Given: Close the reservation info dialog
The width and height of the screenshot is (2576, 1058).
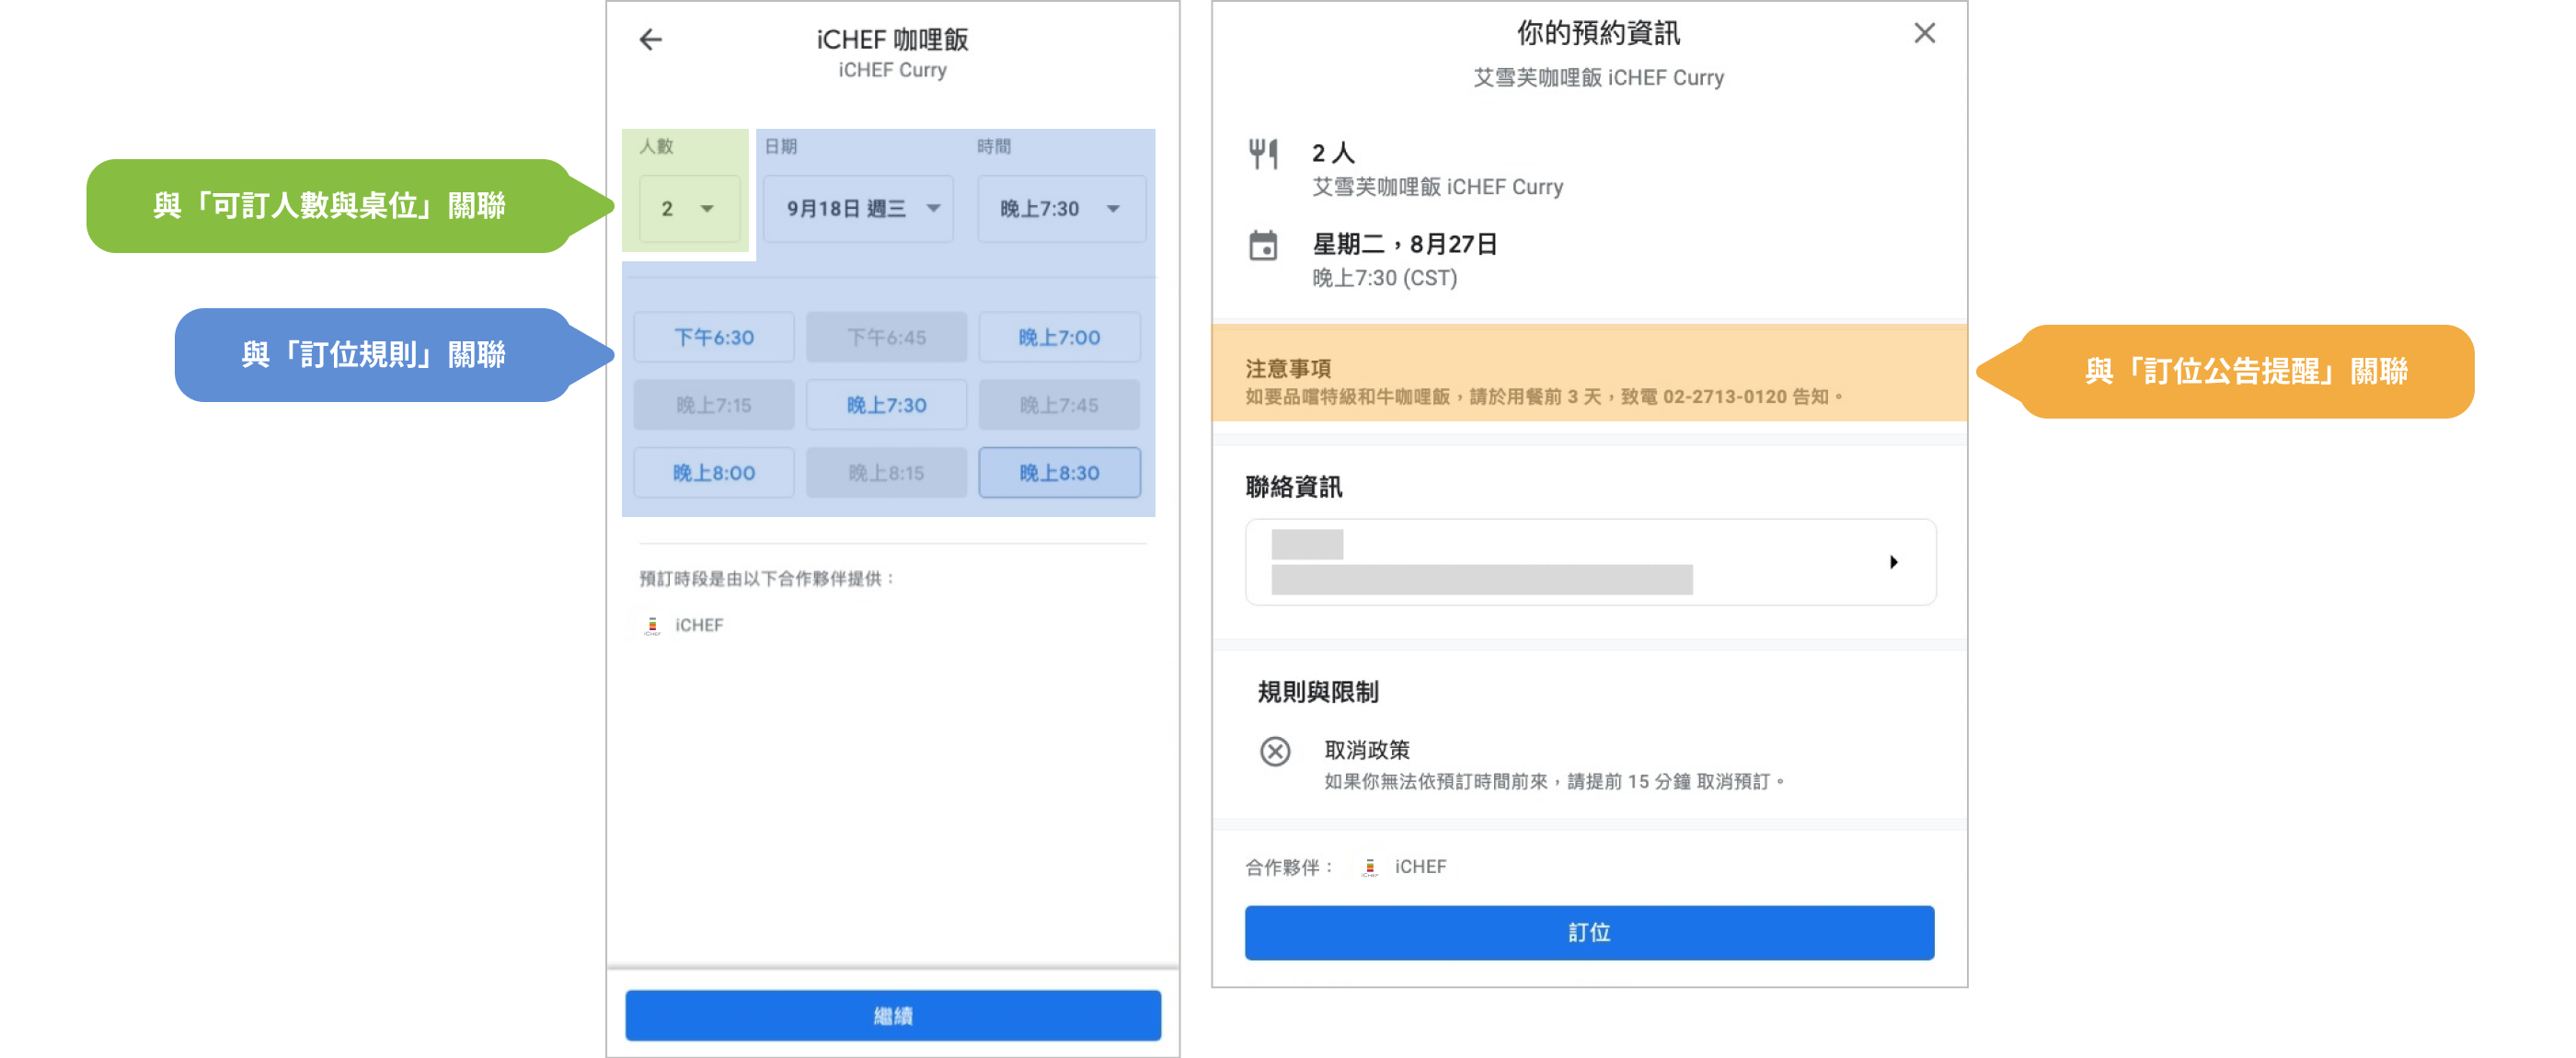Looking at the screenshot, I should (1924, 34).
